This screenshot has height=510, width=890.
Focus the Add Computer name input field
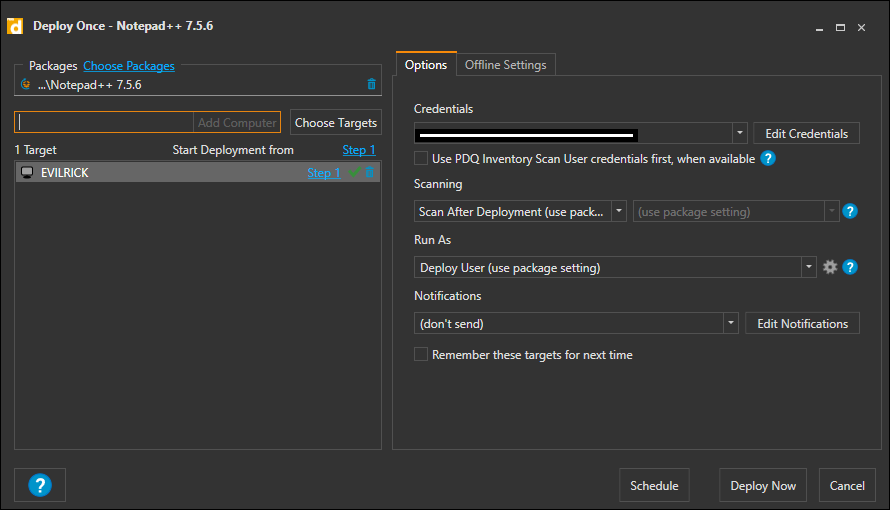104,123
